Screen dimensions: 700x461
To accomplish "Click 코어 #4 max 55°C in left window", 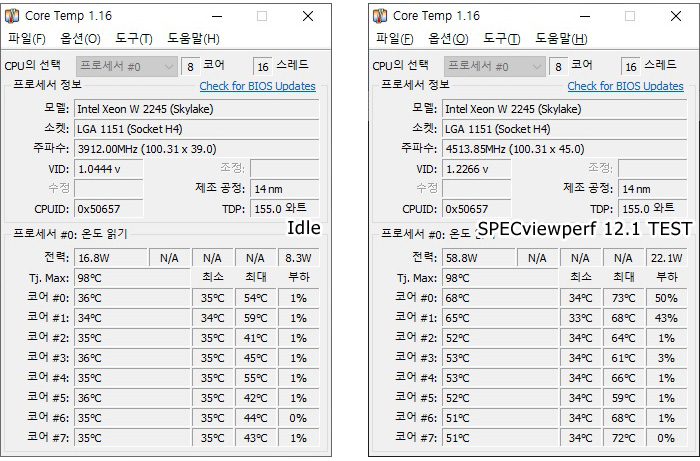I will [255, 378].
